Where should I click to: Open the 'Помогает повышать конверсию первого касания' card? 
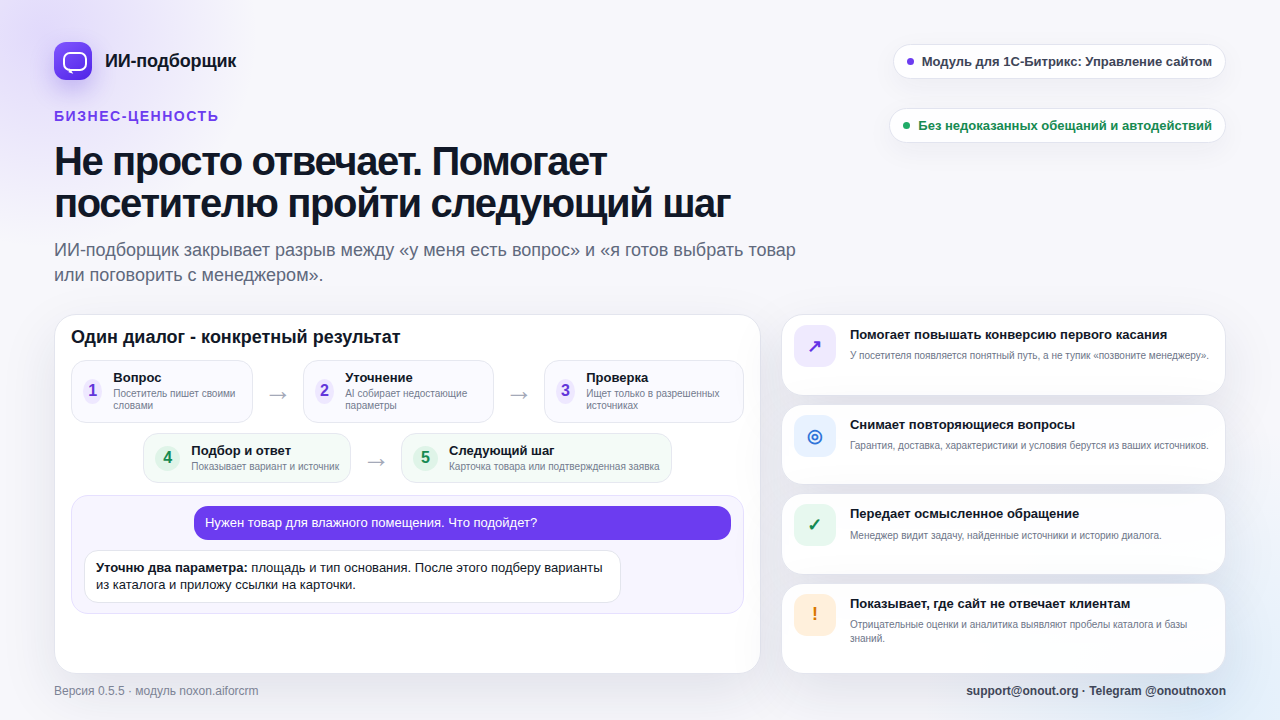tap(1003, 355)
